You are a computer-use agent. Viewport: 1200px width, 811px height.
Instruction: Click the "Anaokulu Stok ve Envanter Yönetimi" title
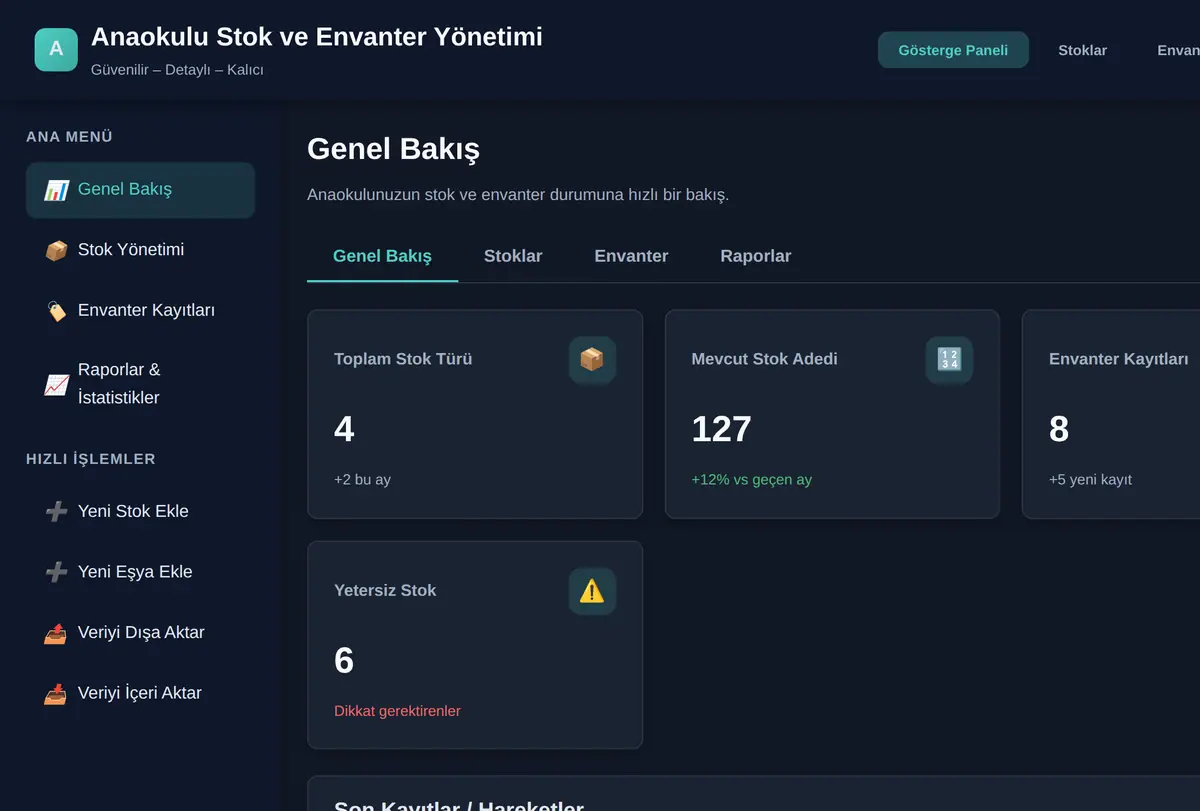(317, 37)
